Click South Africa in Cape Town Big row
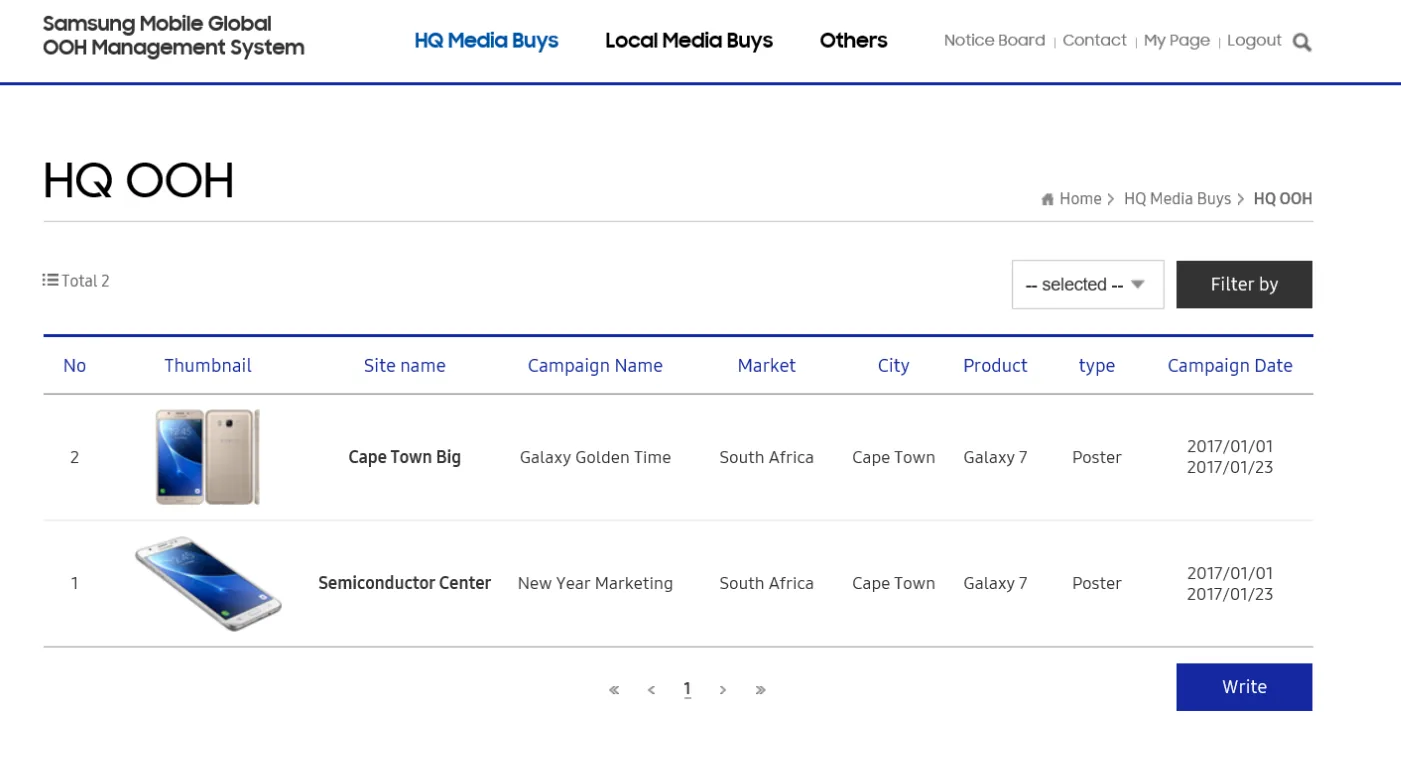Screen dimensions: 1401x757 tap(766, 457)
